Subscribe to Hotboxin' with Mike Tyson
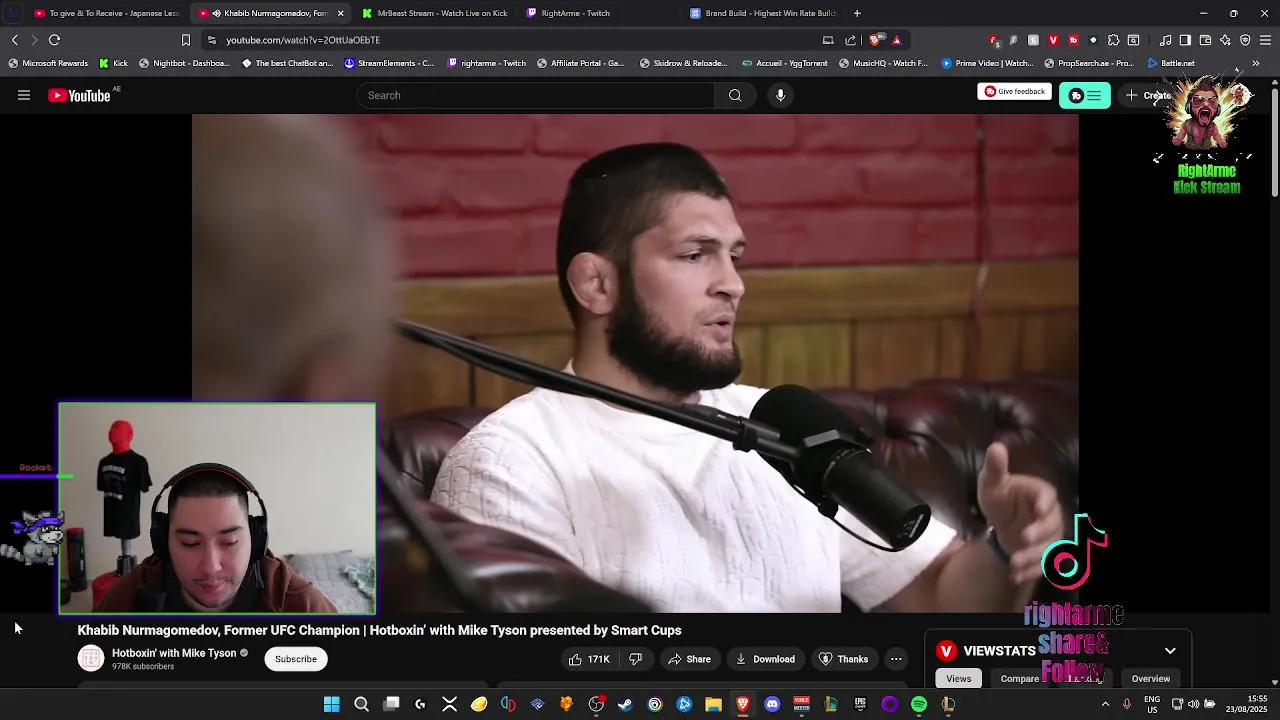This screenshot has width=1280, height=720. pyautogui.click(x=296, y=659)
